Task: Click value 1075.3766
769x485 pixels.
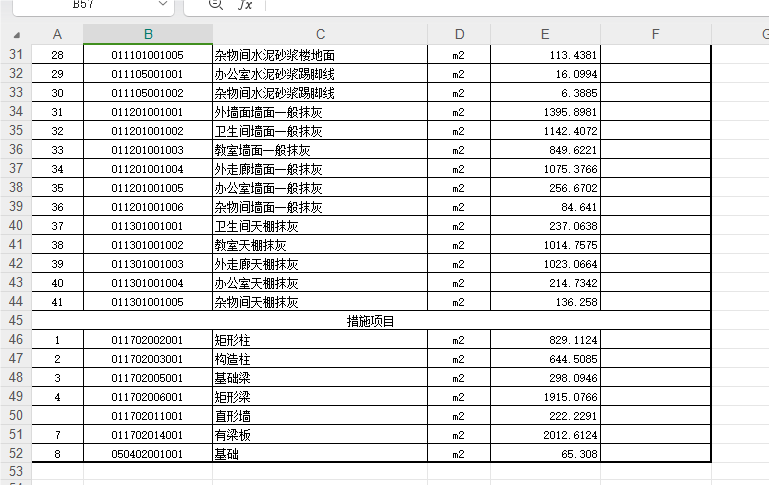Action: 545,169
